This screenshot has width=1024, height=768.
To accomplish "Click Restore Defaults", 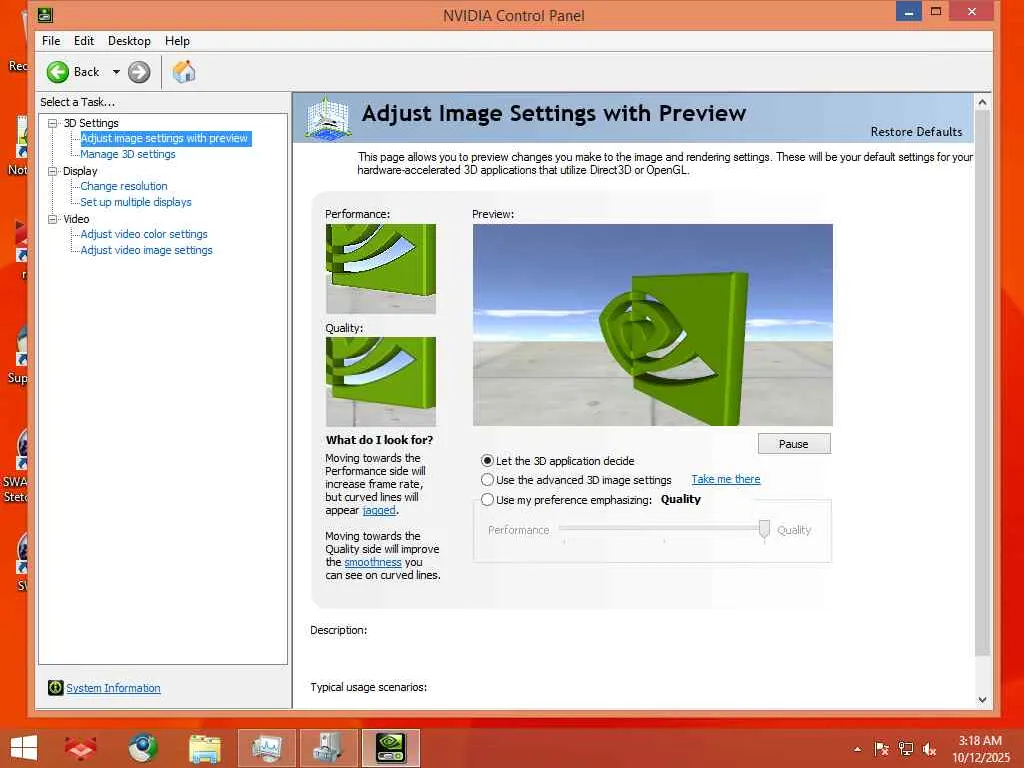I will pyautogui.click(x=916, y=131).
